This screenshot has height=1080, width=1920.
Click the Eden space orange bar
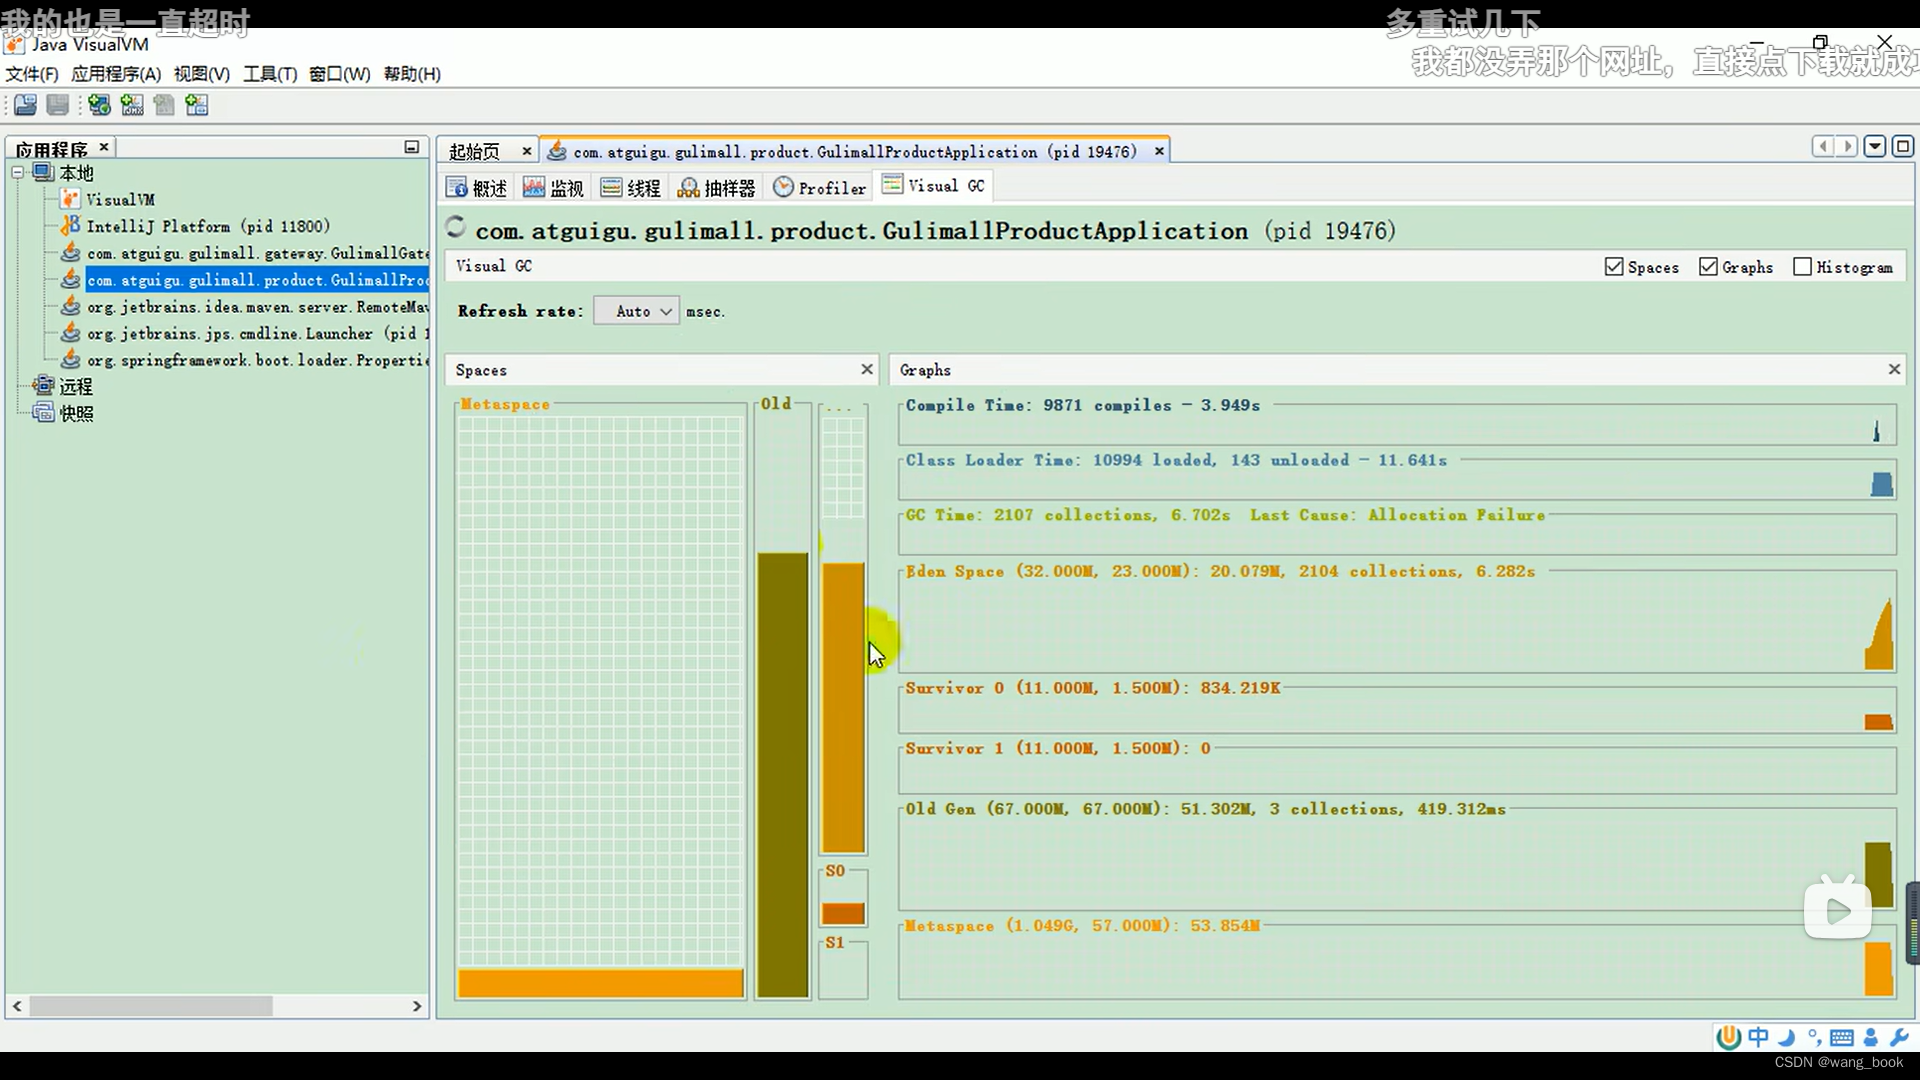(843, 707)
